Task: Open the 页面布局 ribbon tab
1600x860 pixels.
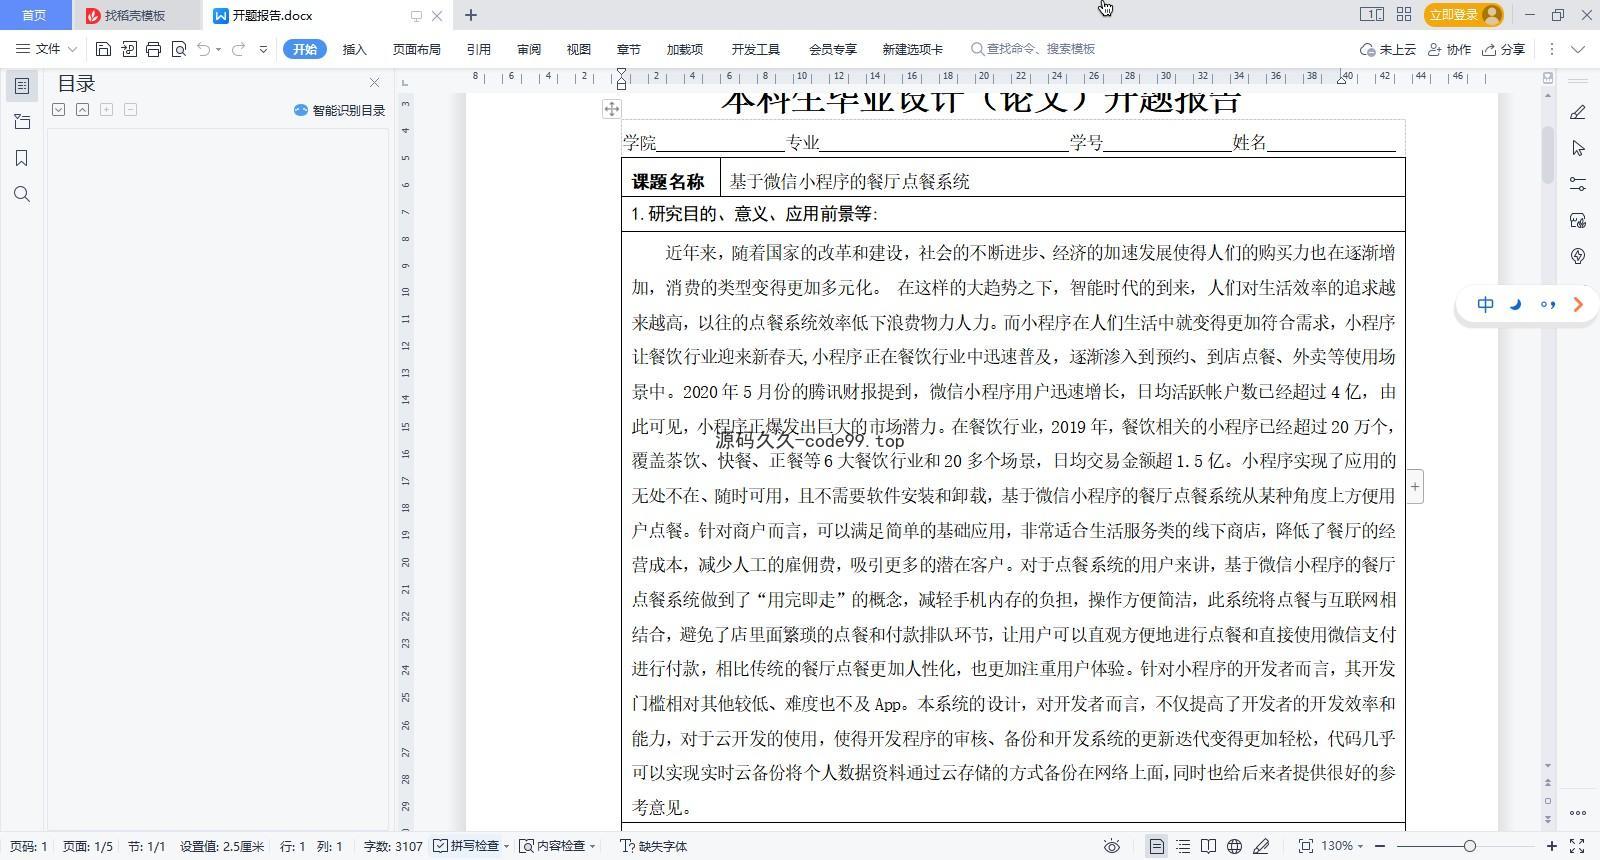Action: click(417, 49)
